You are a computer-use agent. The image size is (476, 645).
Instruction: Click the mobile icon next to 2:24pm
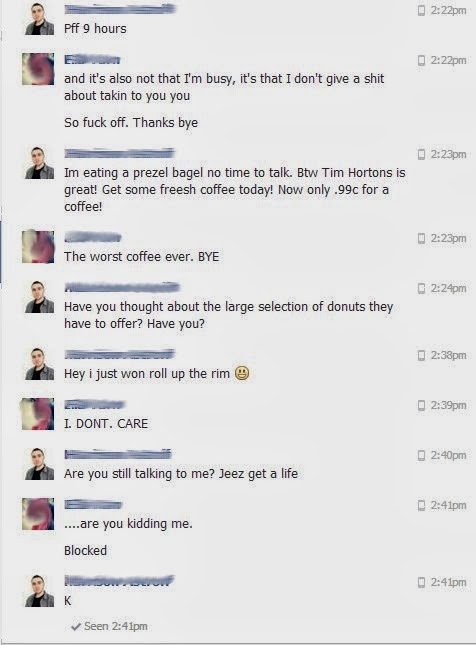[x=421, y=288]
